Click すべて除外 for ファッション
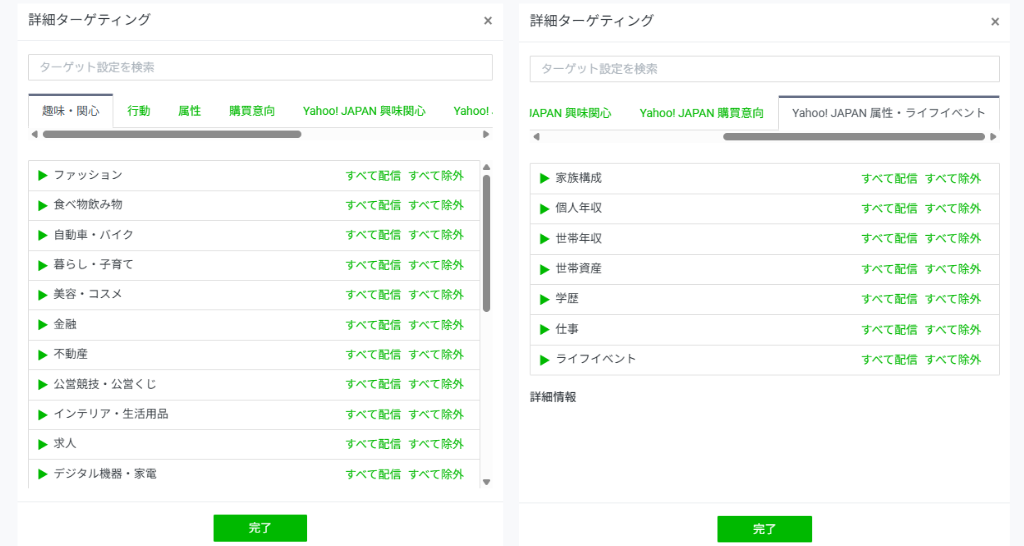 [x=436, y=176]
